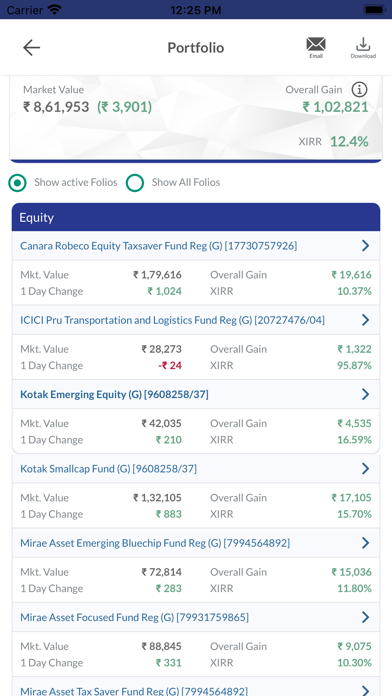392x696 pixels.
Task: Tap Kotak Smallcap 1 day change ₹ 883
Action: point(169,514)
